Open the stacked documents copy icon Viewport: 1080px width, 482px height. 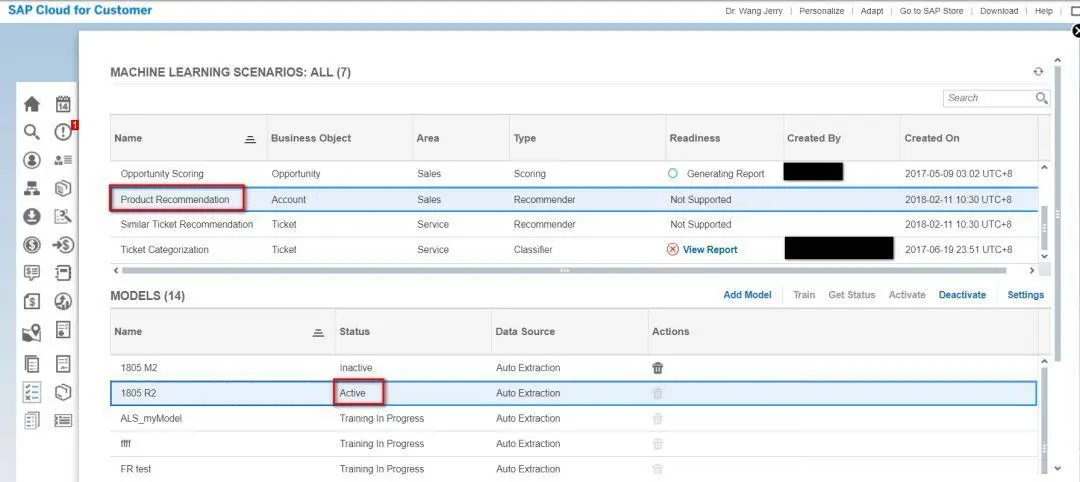pos(32,364)
